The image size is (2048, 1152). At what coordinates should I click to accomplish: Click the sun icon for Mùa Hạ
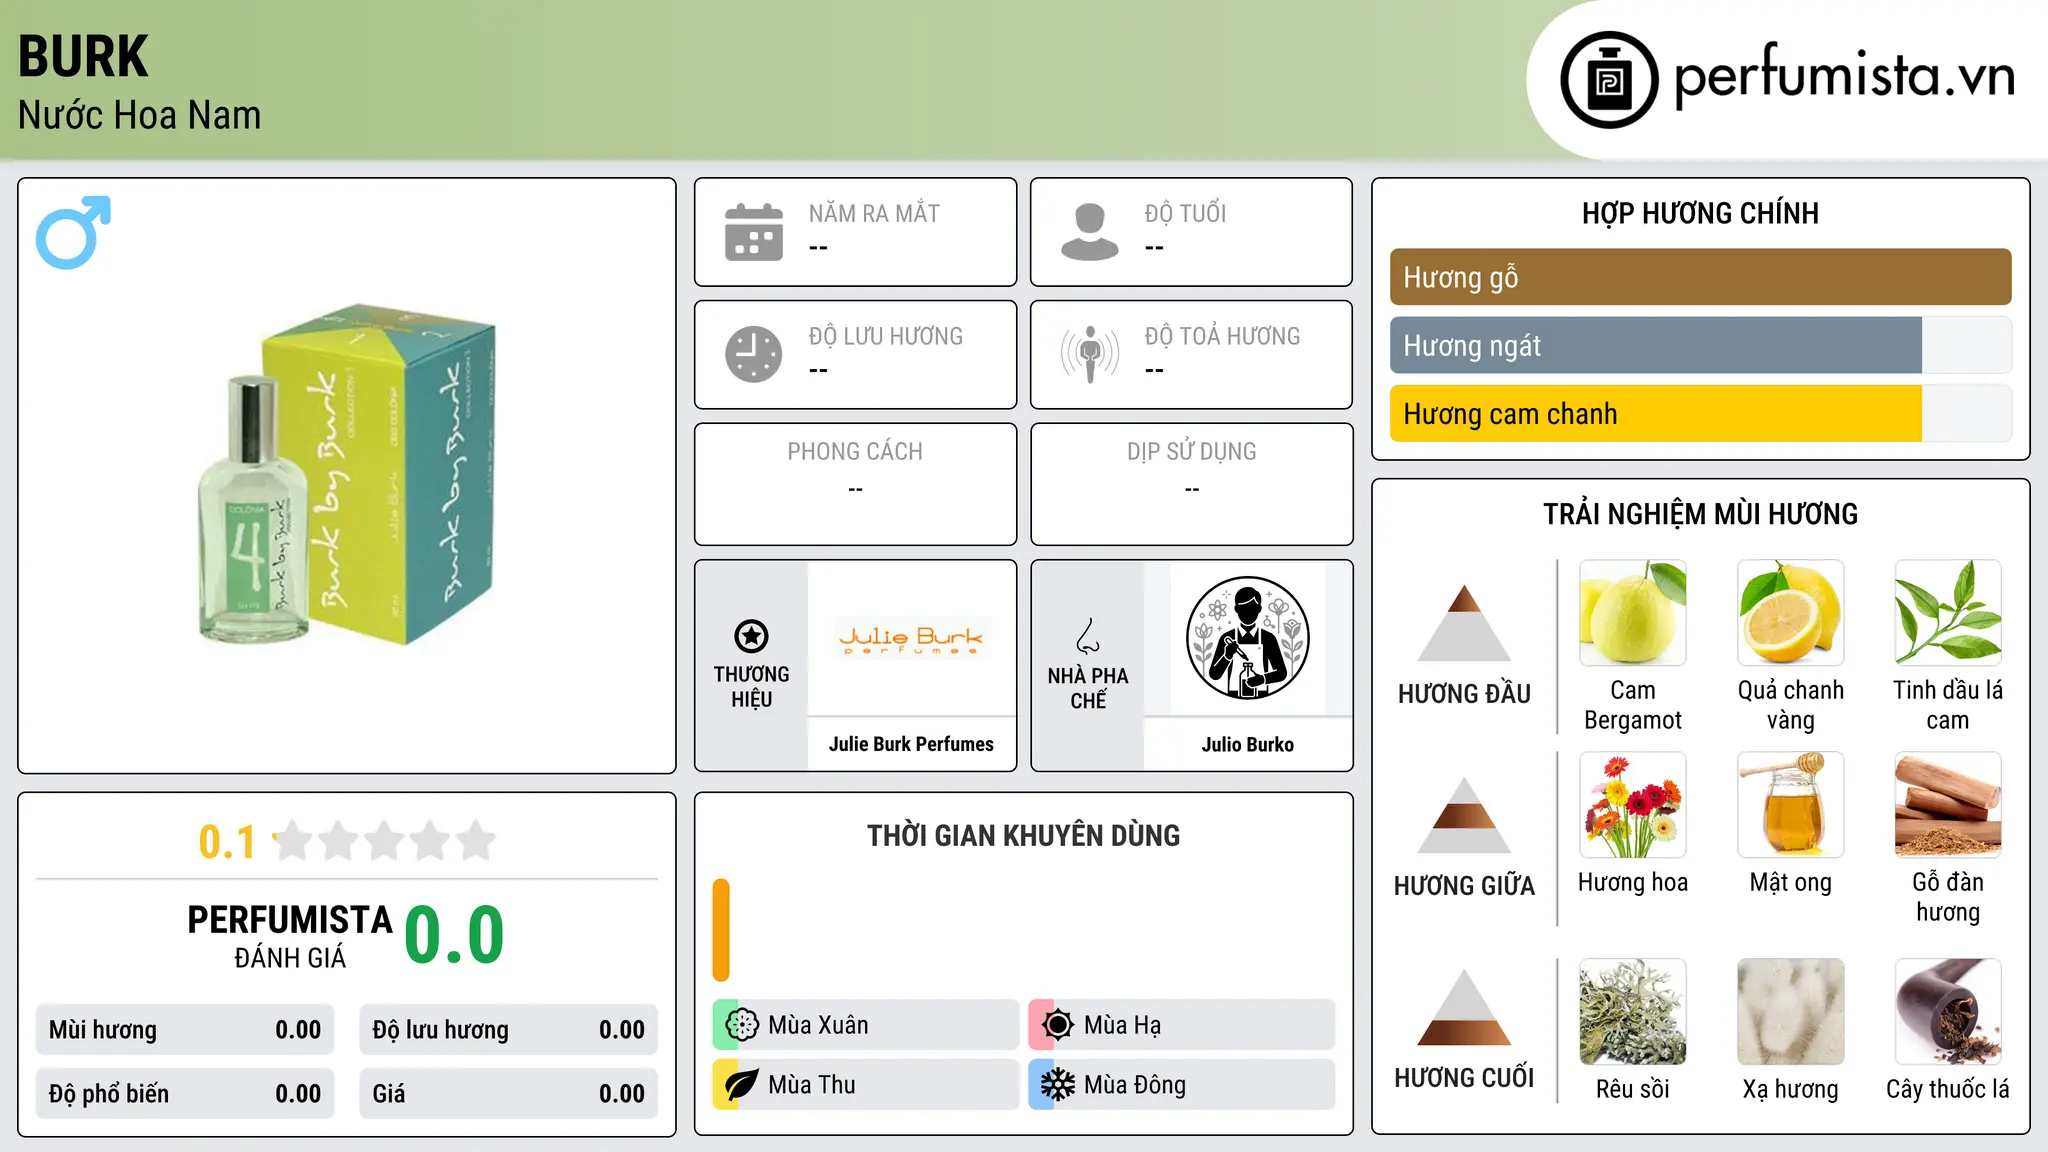pos(1058,1025)
